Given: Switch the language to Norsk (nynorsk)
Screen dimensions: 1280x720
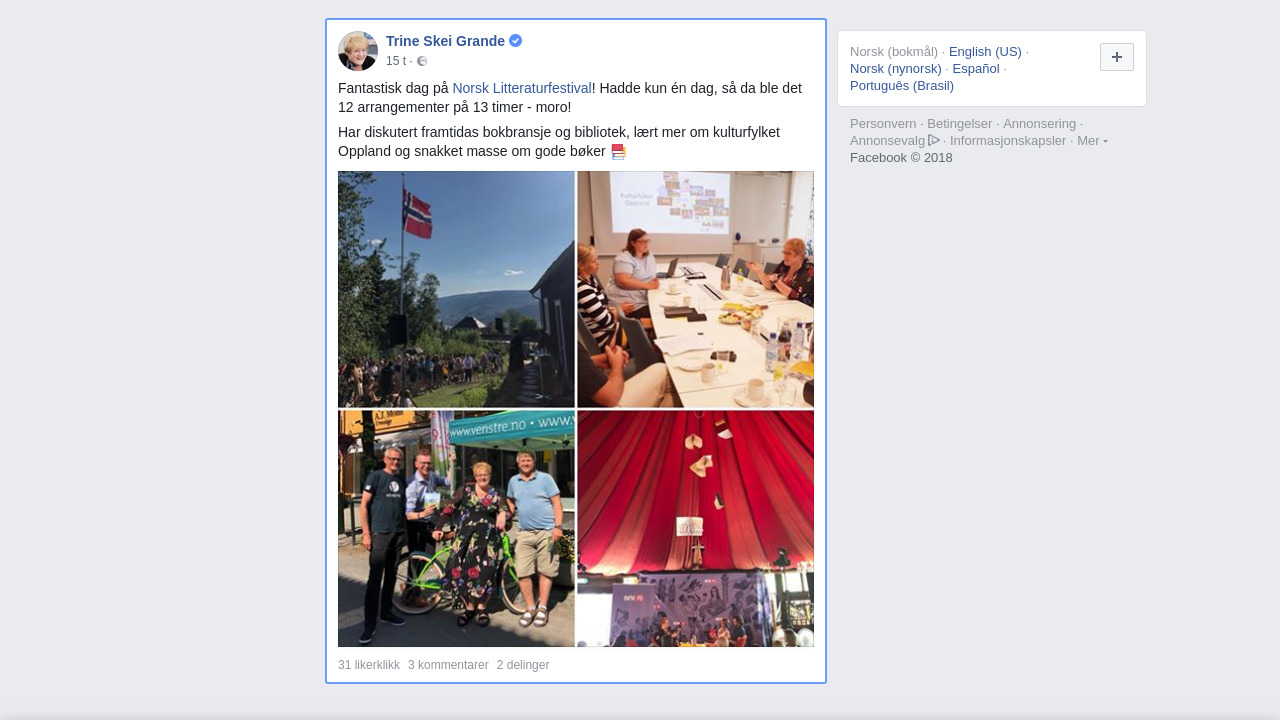Looking at the screenshot, I should pos(896,69).
